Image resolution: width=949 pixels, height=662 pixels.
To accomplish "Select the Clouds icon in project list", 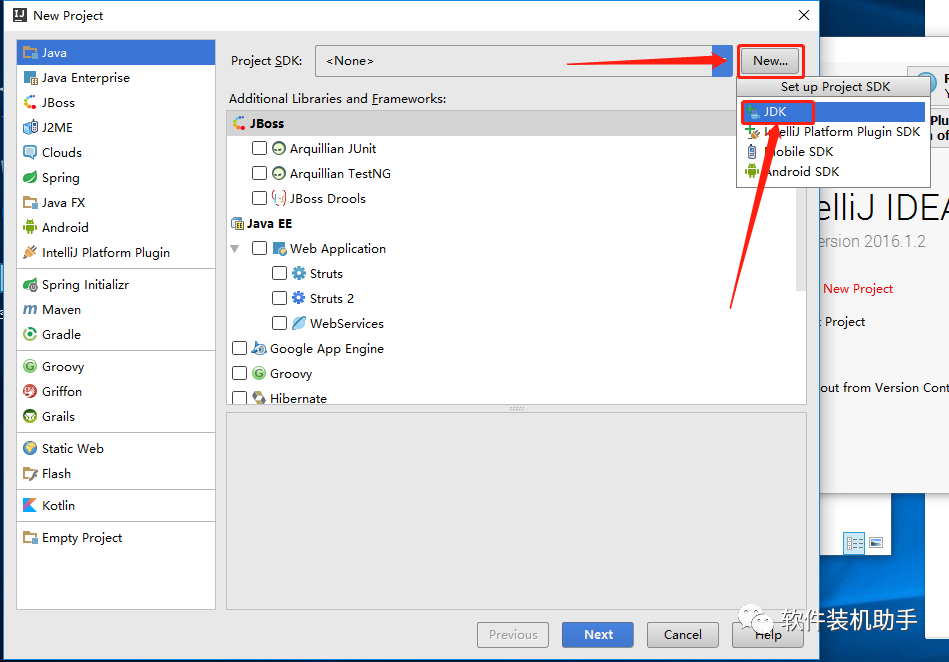I will point(30,152).
